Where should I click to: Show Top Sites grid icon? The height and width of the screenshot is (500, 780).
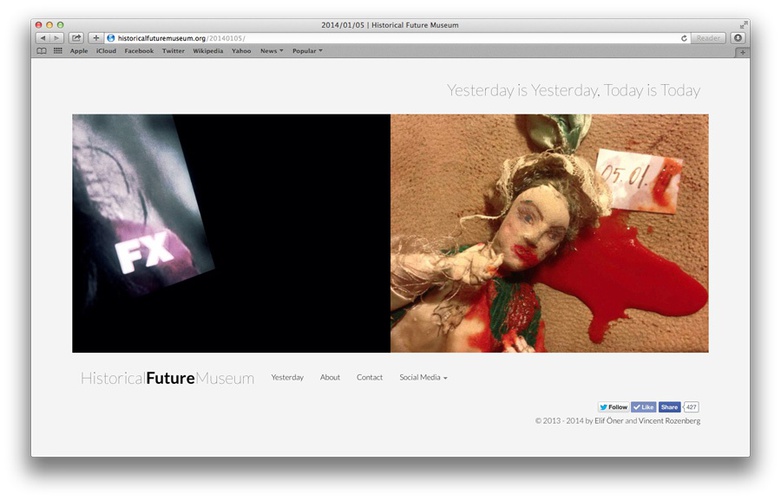[x=57, y=50]
